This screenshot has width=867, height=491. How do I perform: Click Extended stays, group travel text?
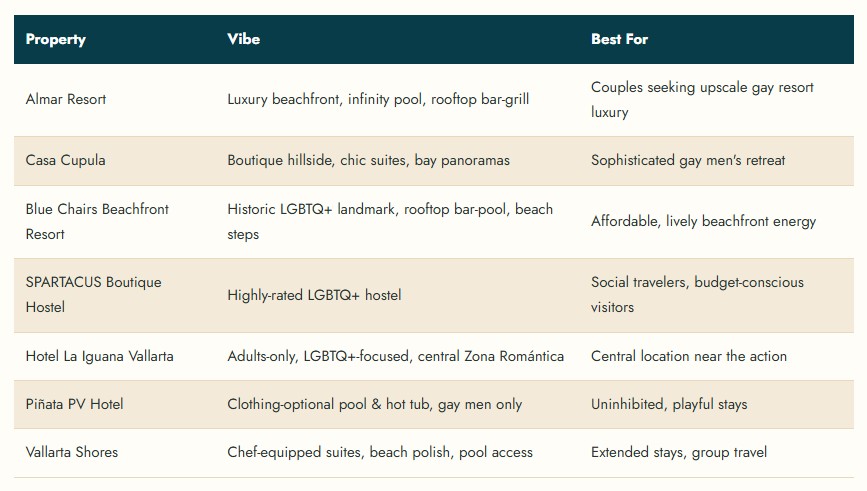point(679,452)
